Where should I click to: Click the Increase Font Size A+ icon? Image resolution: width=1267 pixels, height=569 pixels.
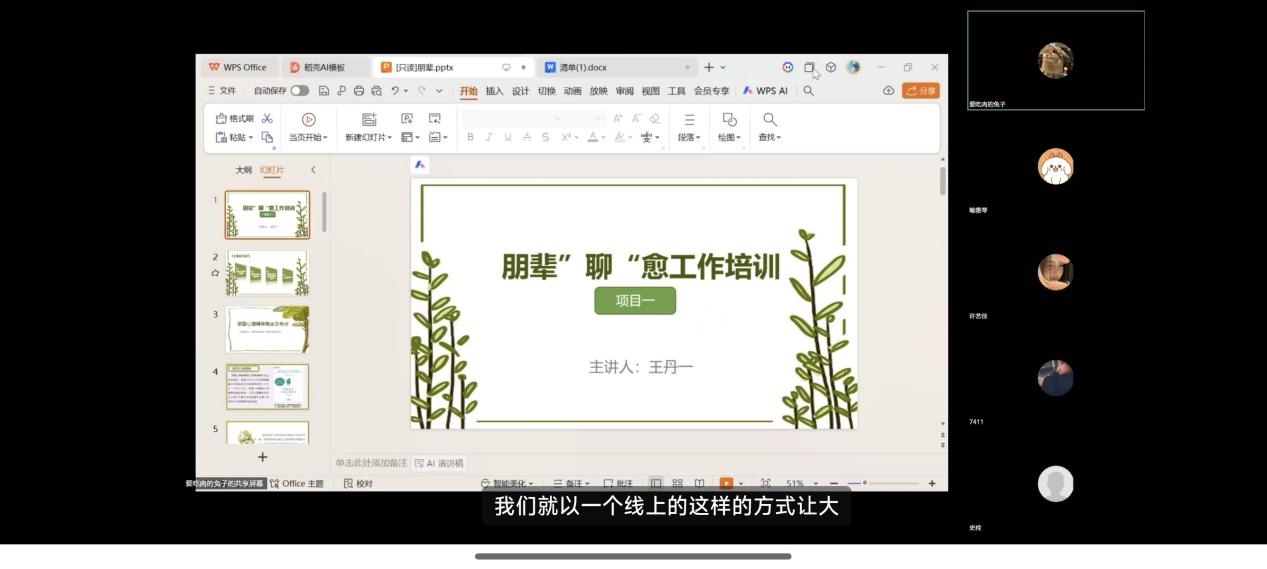[x=618, y=118]
